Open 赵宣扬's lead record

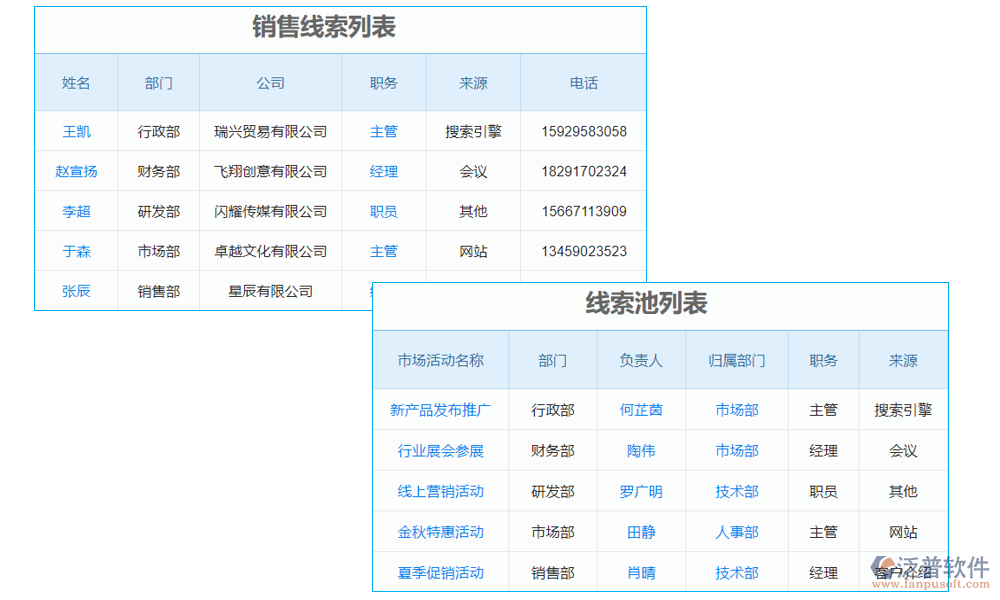tap(76, 171)
